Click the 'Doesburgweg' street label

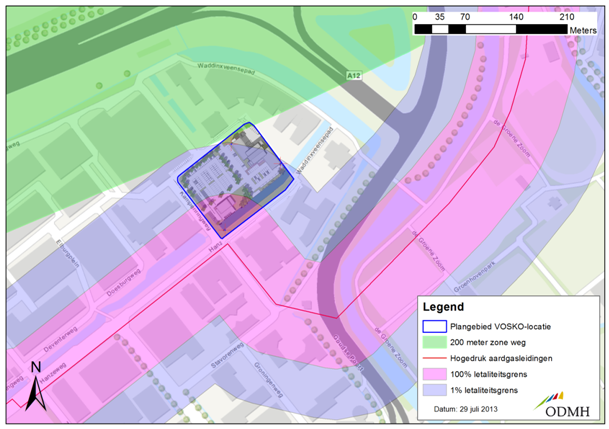coord(124,284)
